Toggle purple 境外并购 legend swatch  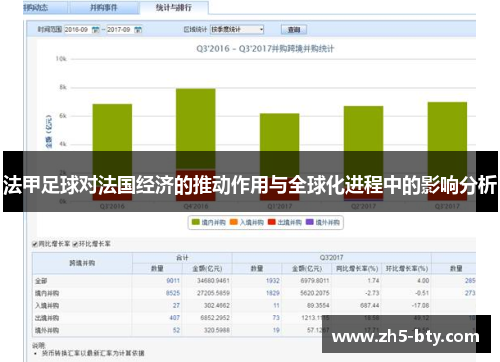tap(310, 222)
